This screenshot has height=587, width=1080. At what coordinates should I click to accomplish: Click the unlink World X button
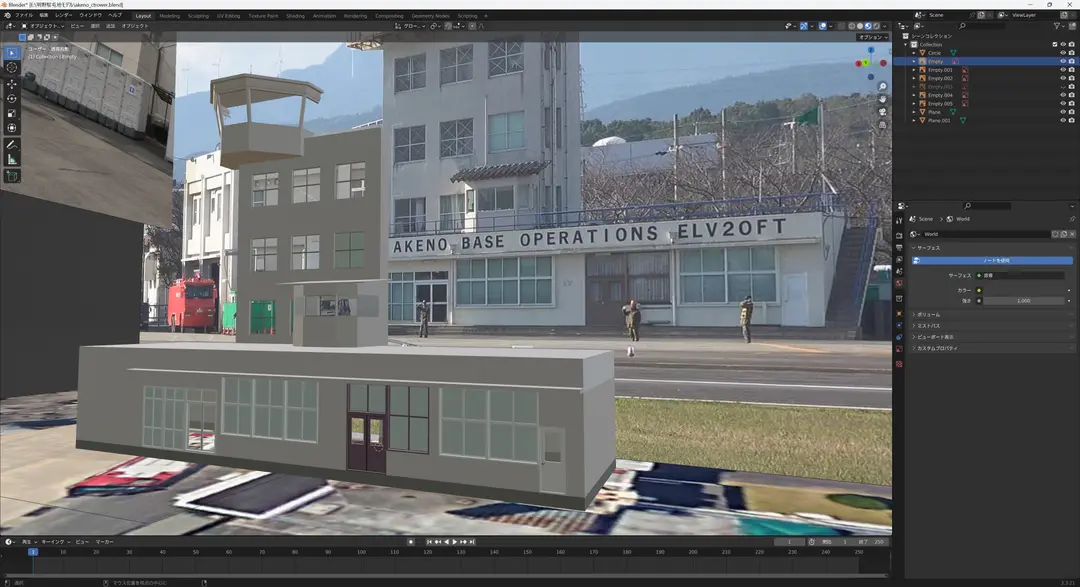(x=1072, y=234)
